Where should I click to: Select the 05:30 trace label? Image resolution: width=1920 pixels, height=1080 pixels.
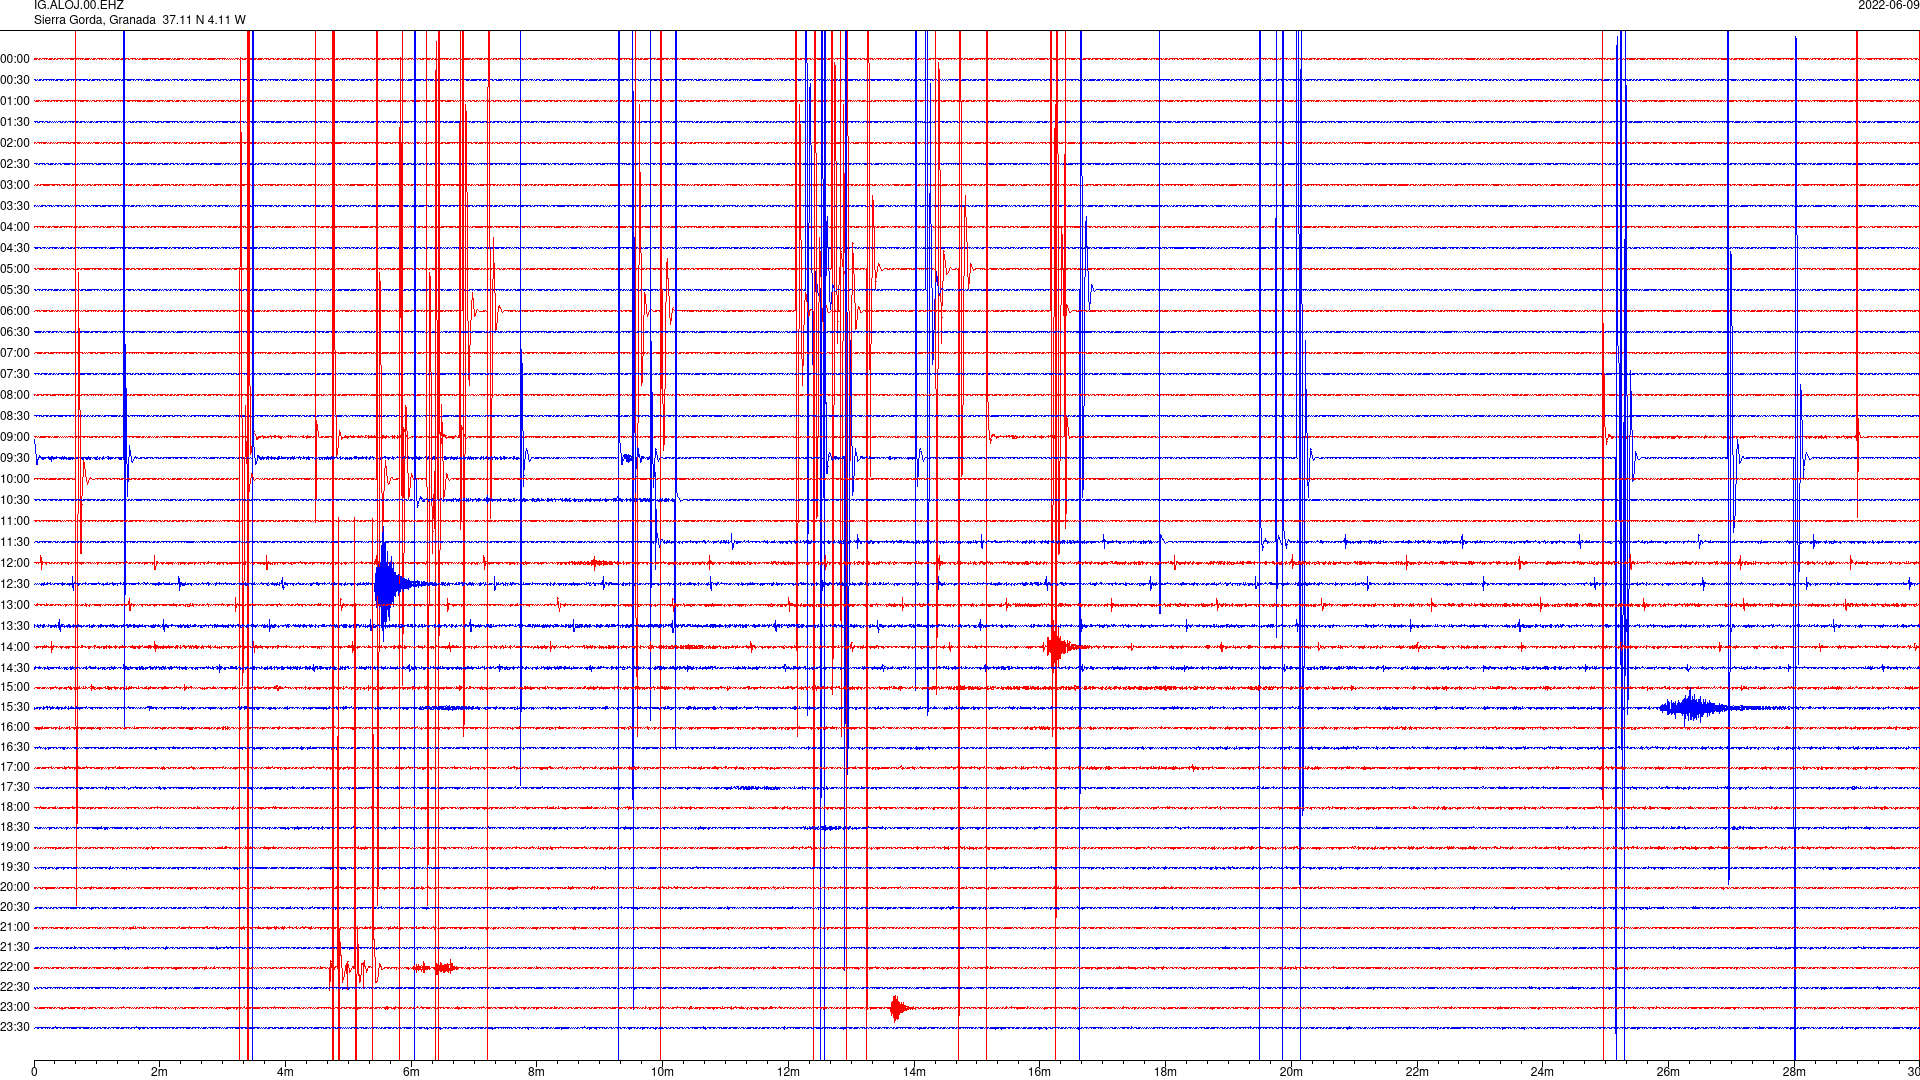[x=15, y=290]
